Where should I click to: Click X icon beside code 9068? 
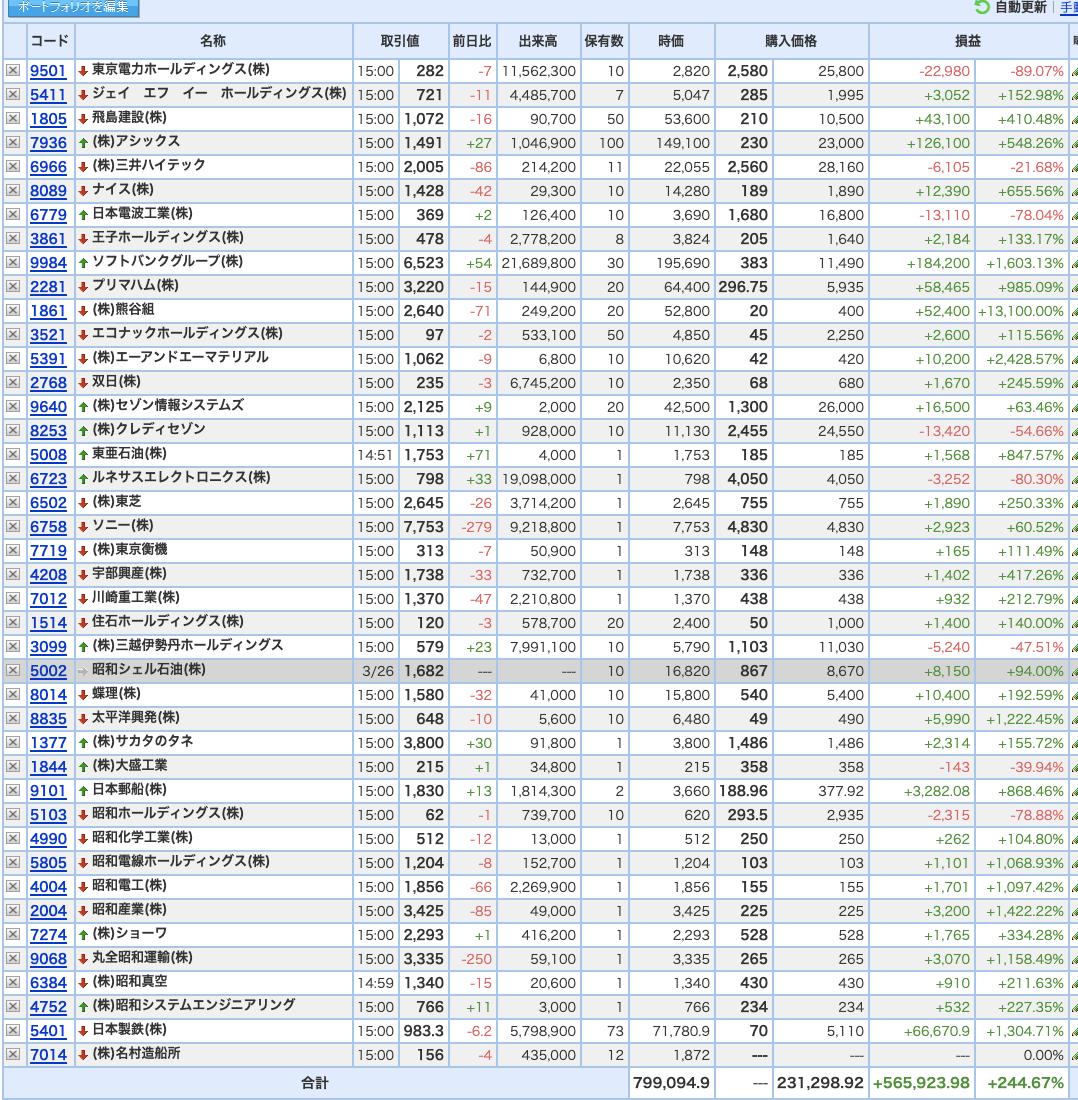pyautogui.click(x=13, y=958)
